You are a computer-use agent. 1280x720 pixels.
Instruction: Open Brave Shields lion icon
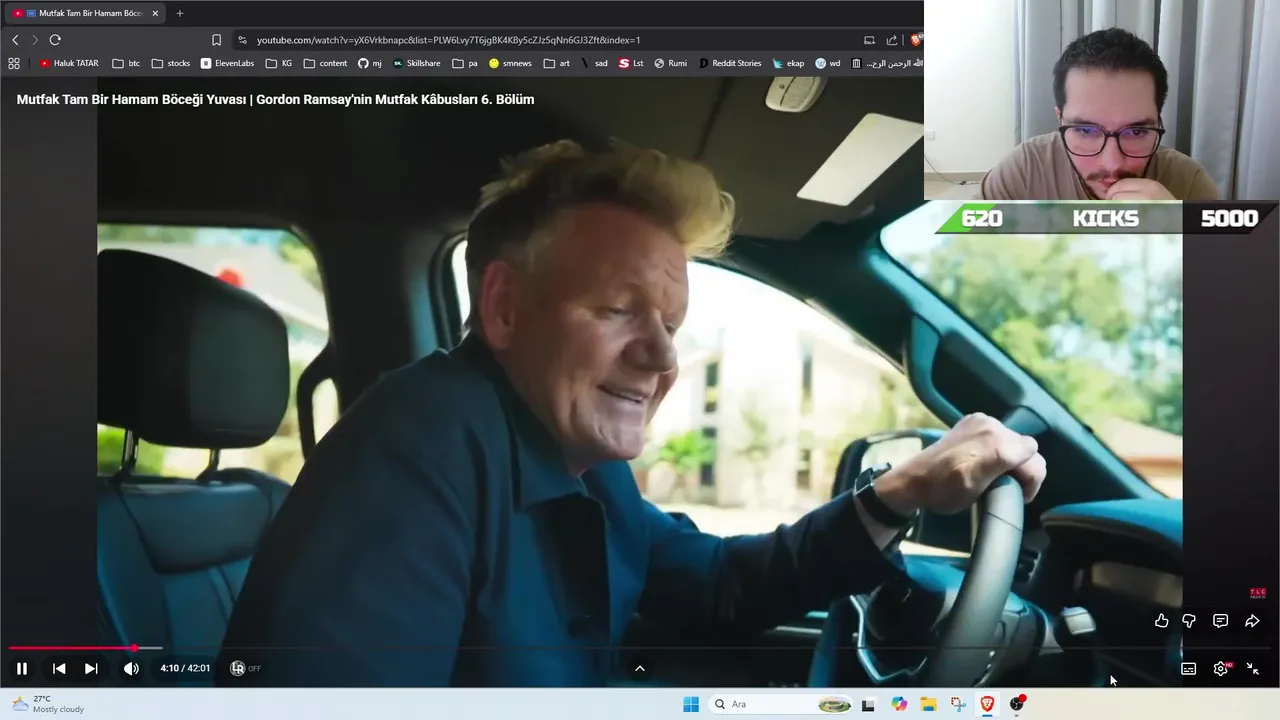tap(915, 40)
